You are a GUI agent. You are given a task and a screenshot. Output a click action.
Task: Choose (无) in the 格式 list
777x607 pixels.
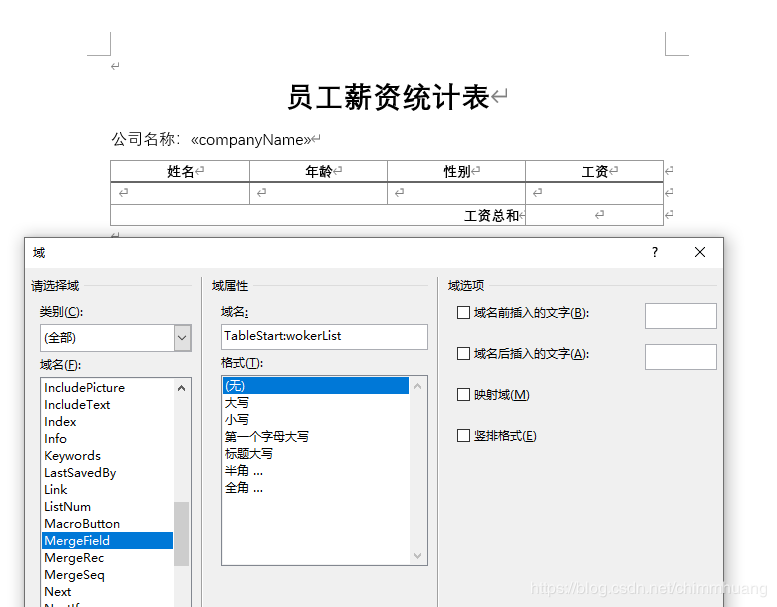click(x=316, y=386)
